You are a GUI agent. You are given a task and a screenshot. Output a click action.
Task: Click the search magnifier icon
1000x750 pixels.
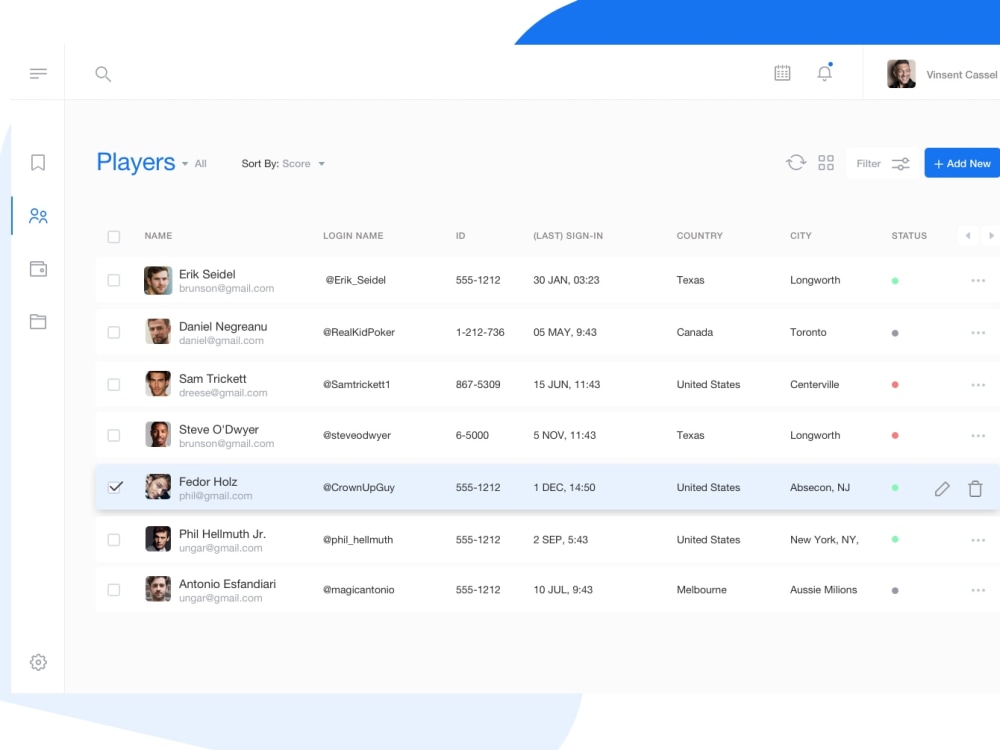pos(103,74)
